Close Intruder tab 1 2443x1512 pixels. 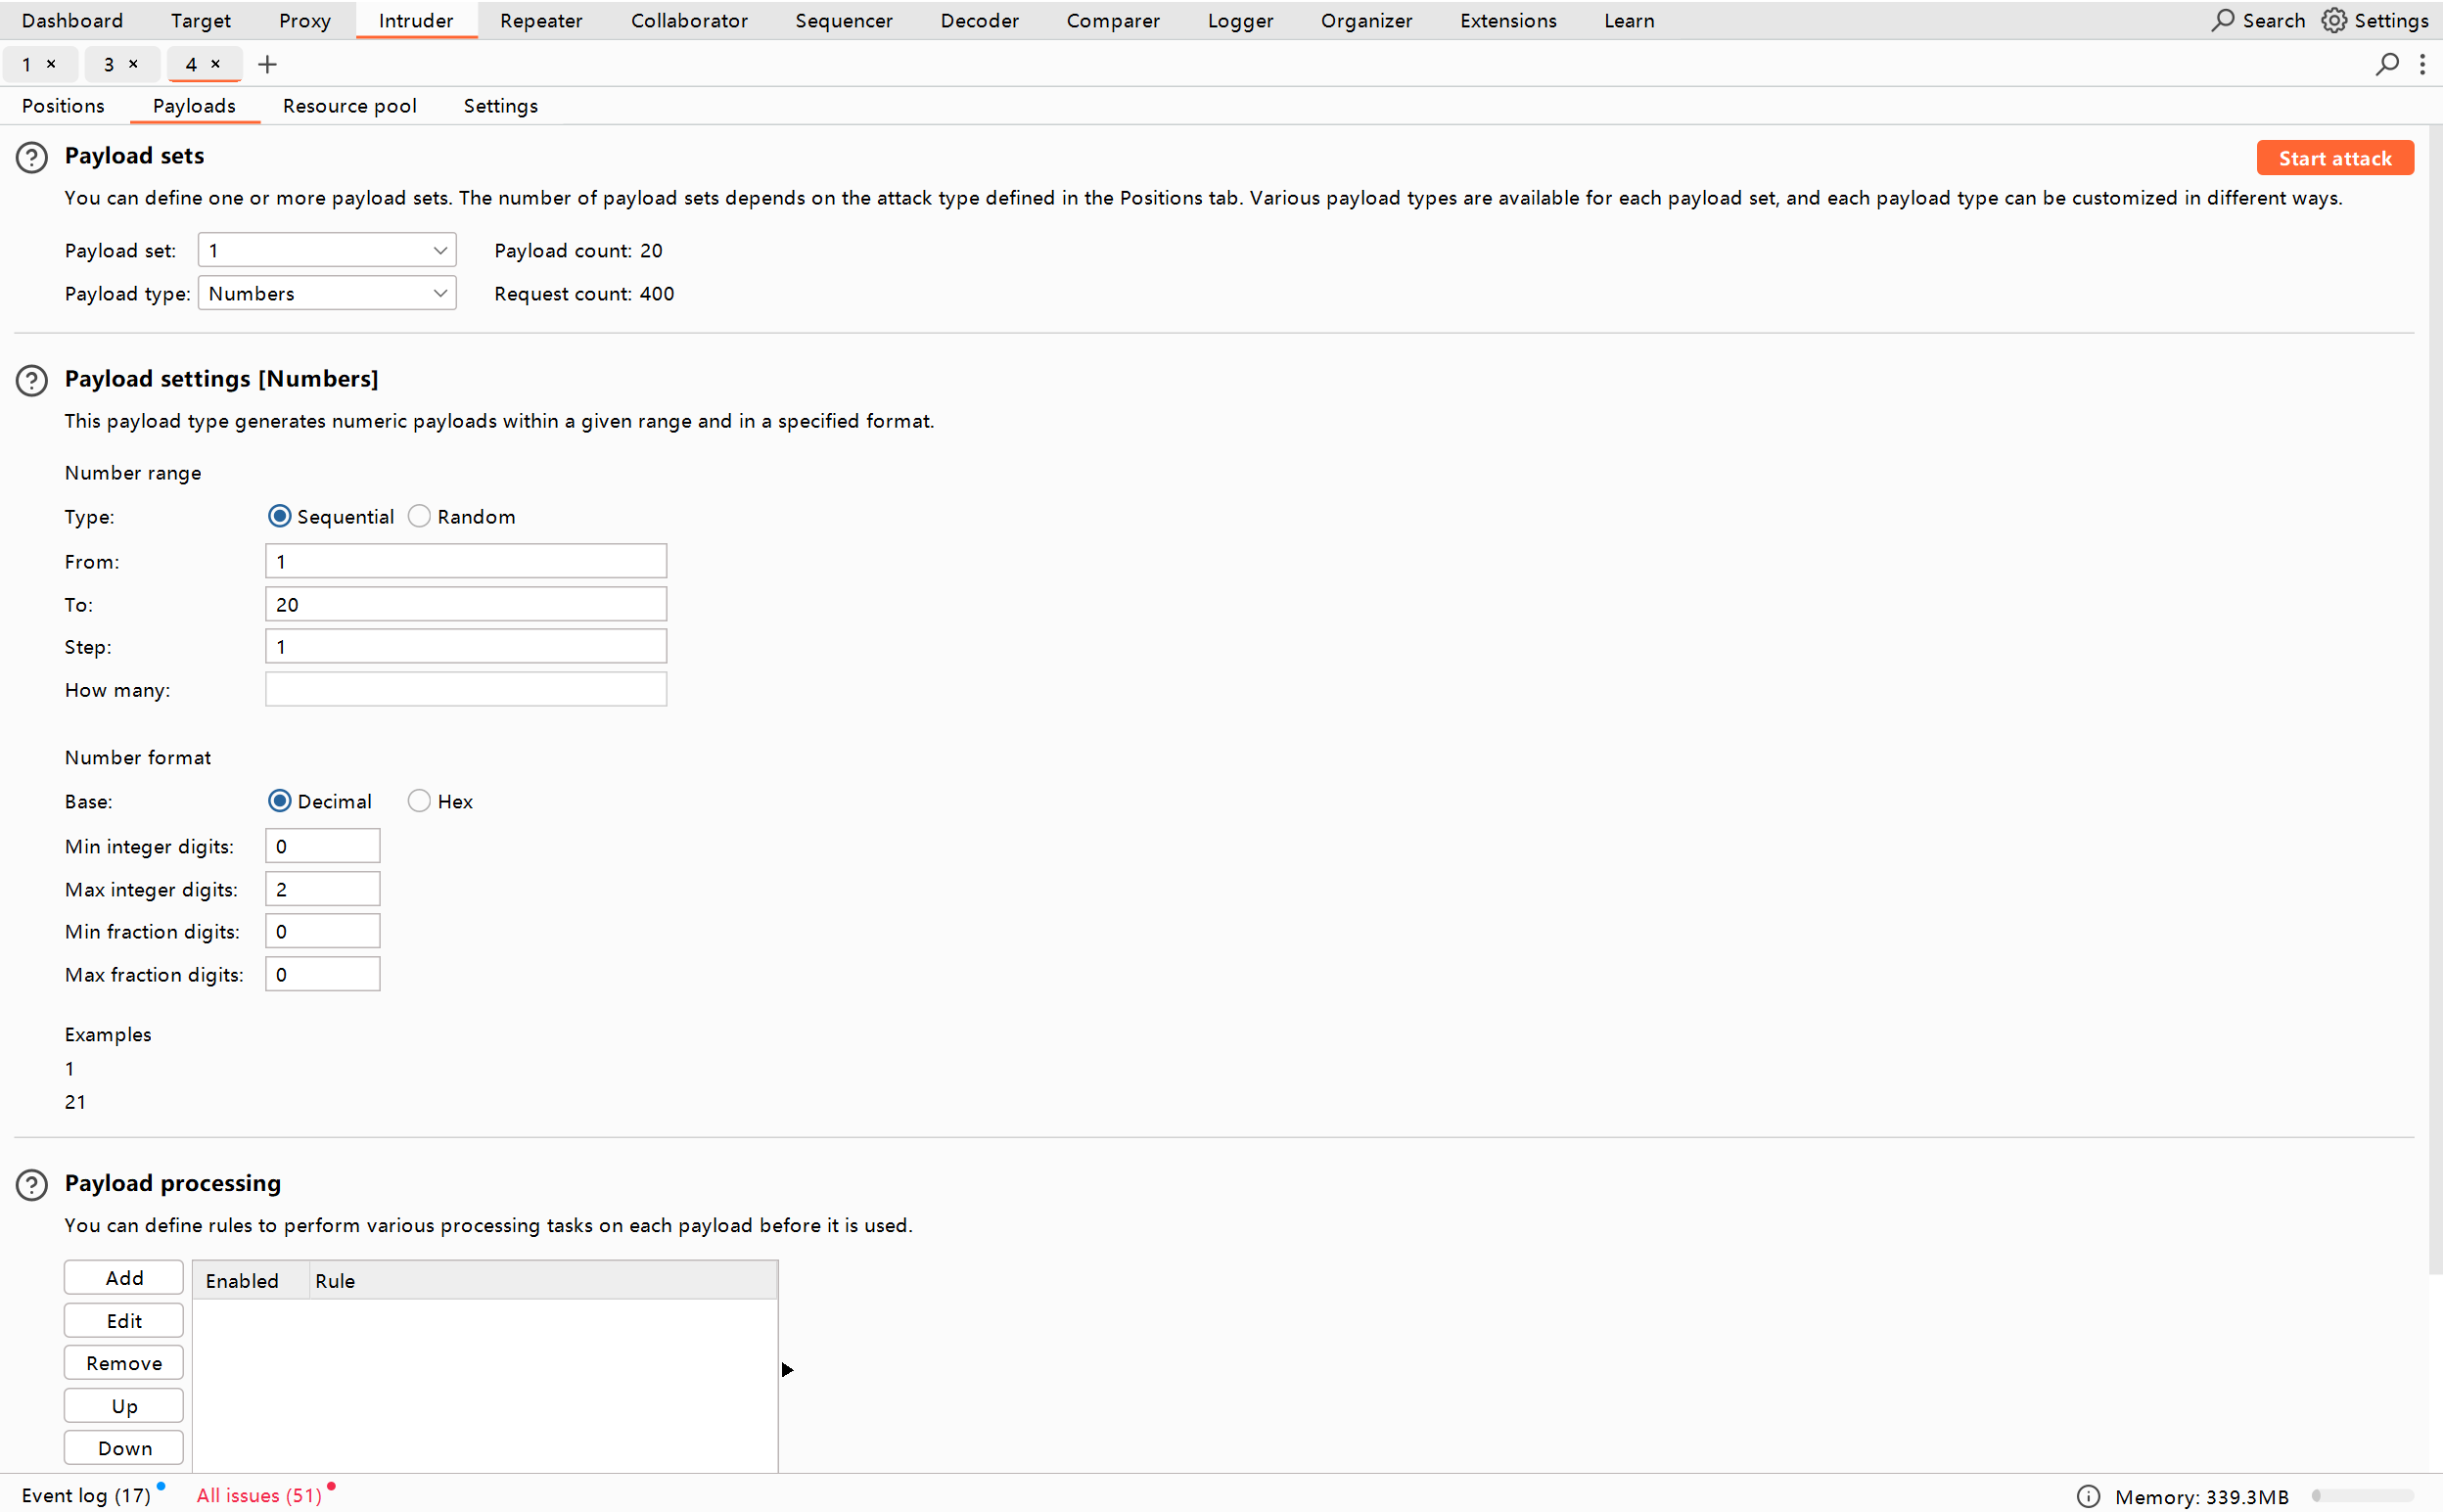pos(51,64)
